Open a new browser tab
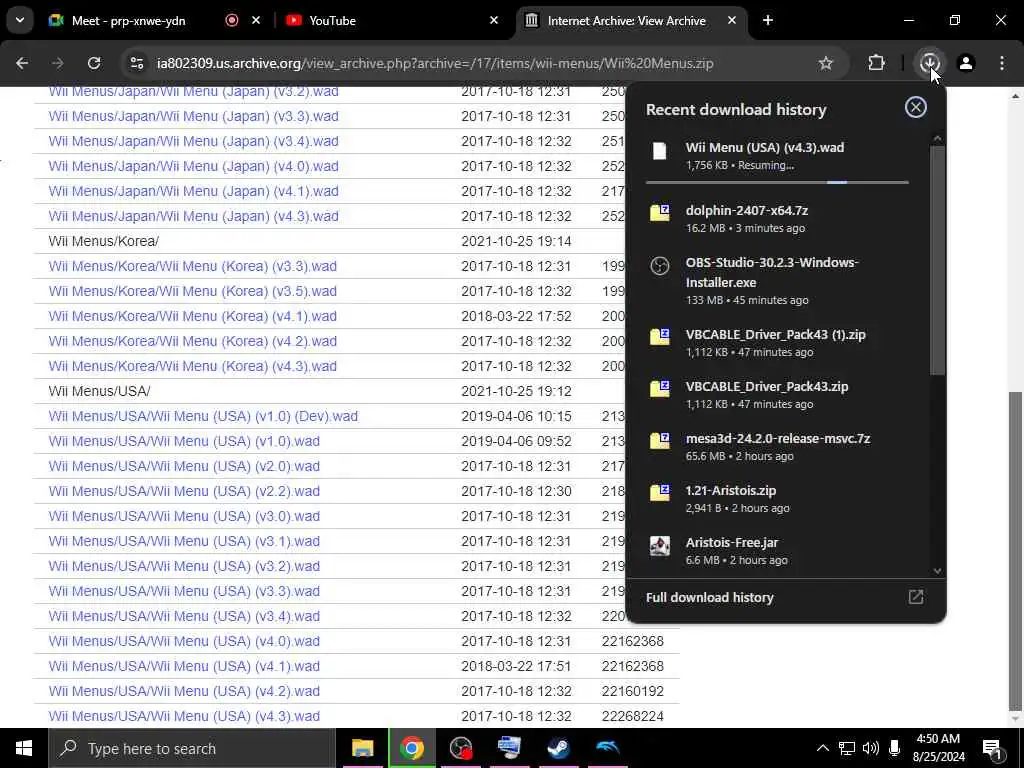This screenshot has width=1024, height=768. 768,20
